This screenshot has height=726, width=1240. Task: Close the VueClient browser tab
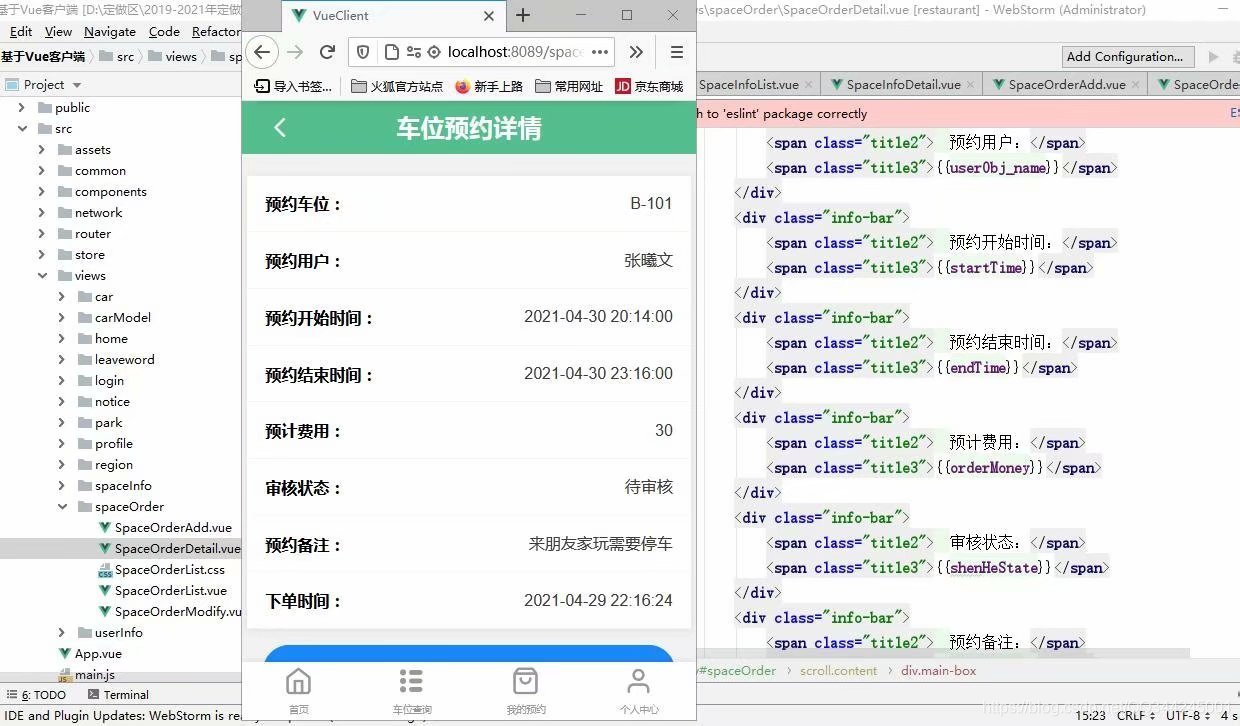tap(489, 16)
